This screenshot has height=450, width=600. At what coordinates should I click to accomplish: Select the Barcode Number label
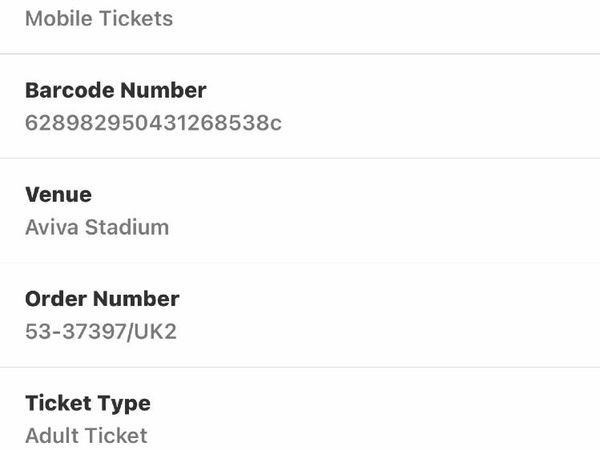pos(115,90)
